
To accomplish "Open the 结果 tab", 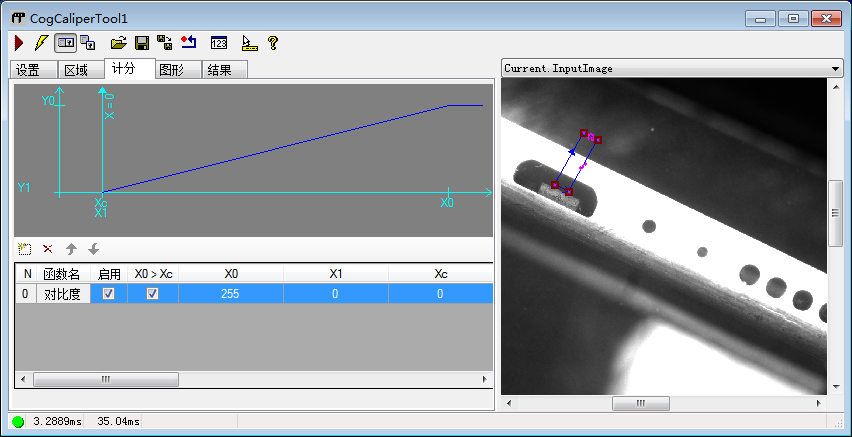I will [x=224, y=70].
